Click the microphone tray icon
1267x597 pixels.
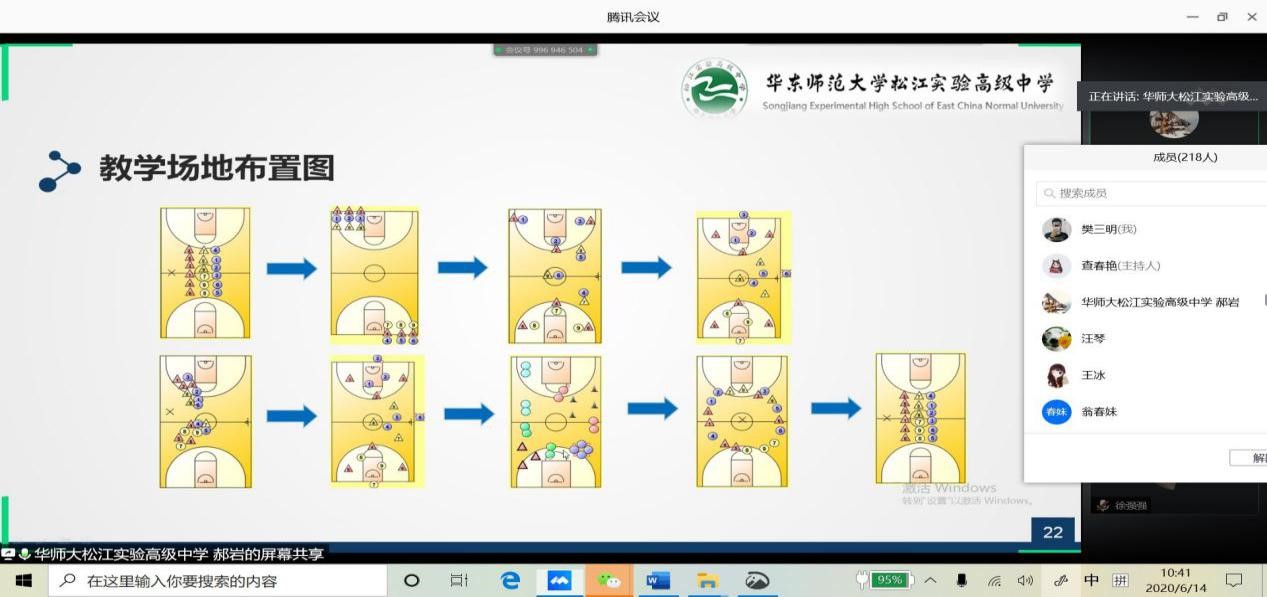click(x=962, y=580)
